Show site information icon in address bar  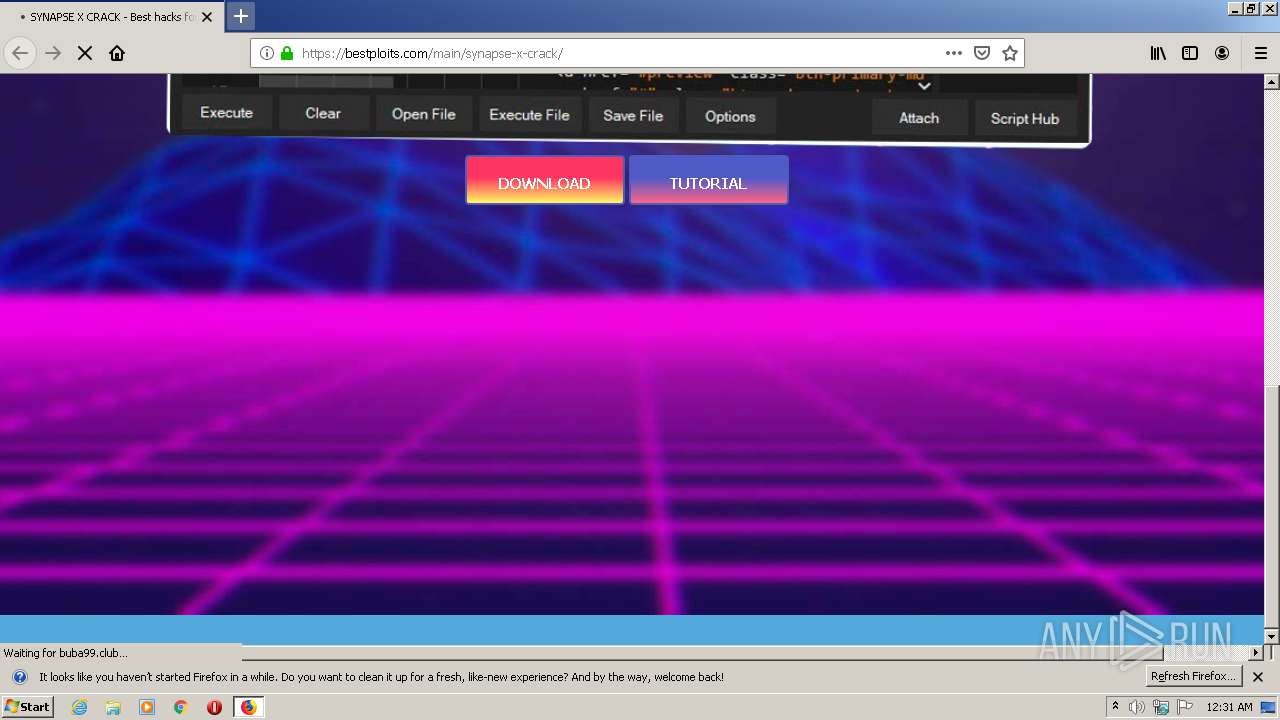pos(267,53)
